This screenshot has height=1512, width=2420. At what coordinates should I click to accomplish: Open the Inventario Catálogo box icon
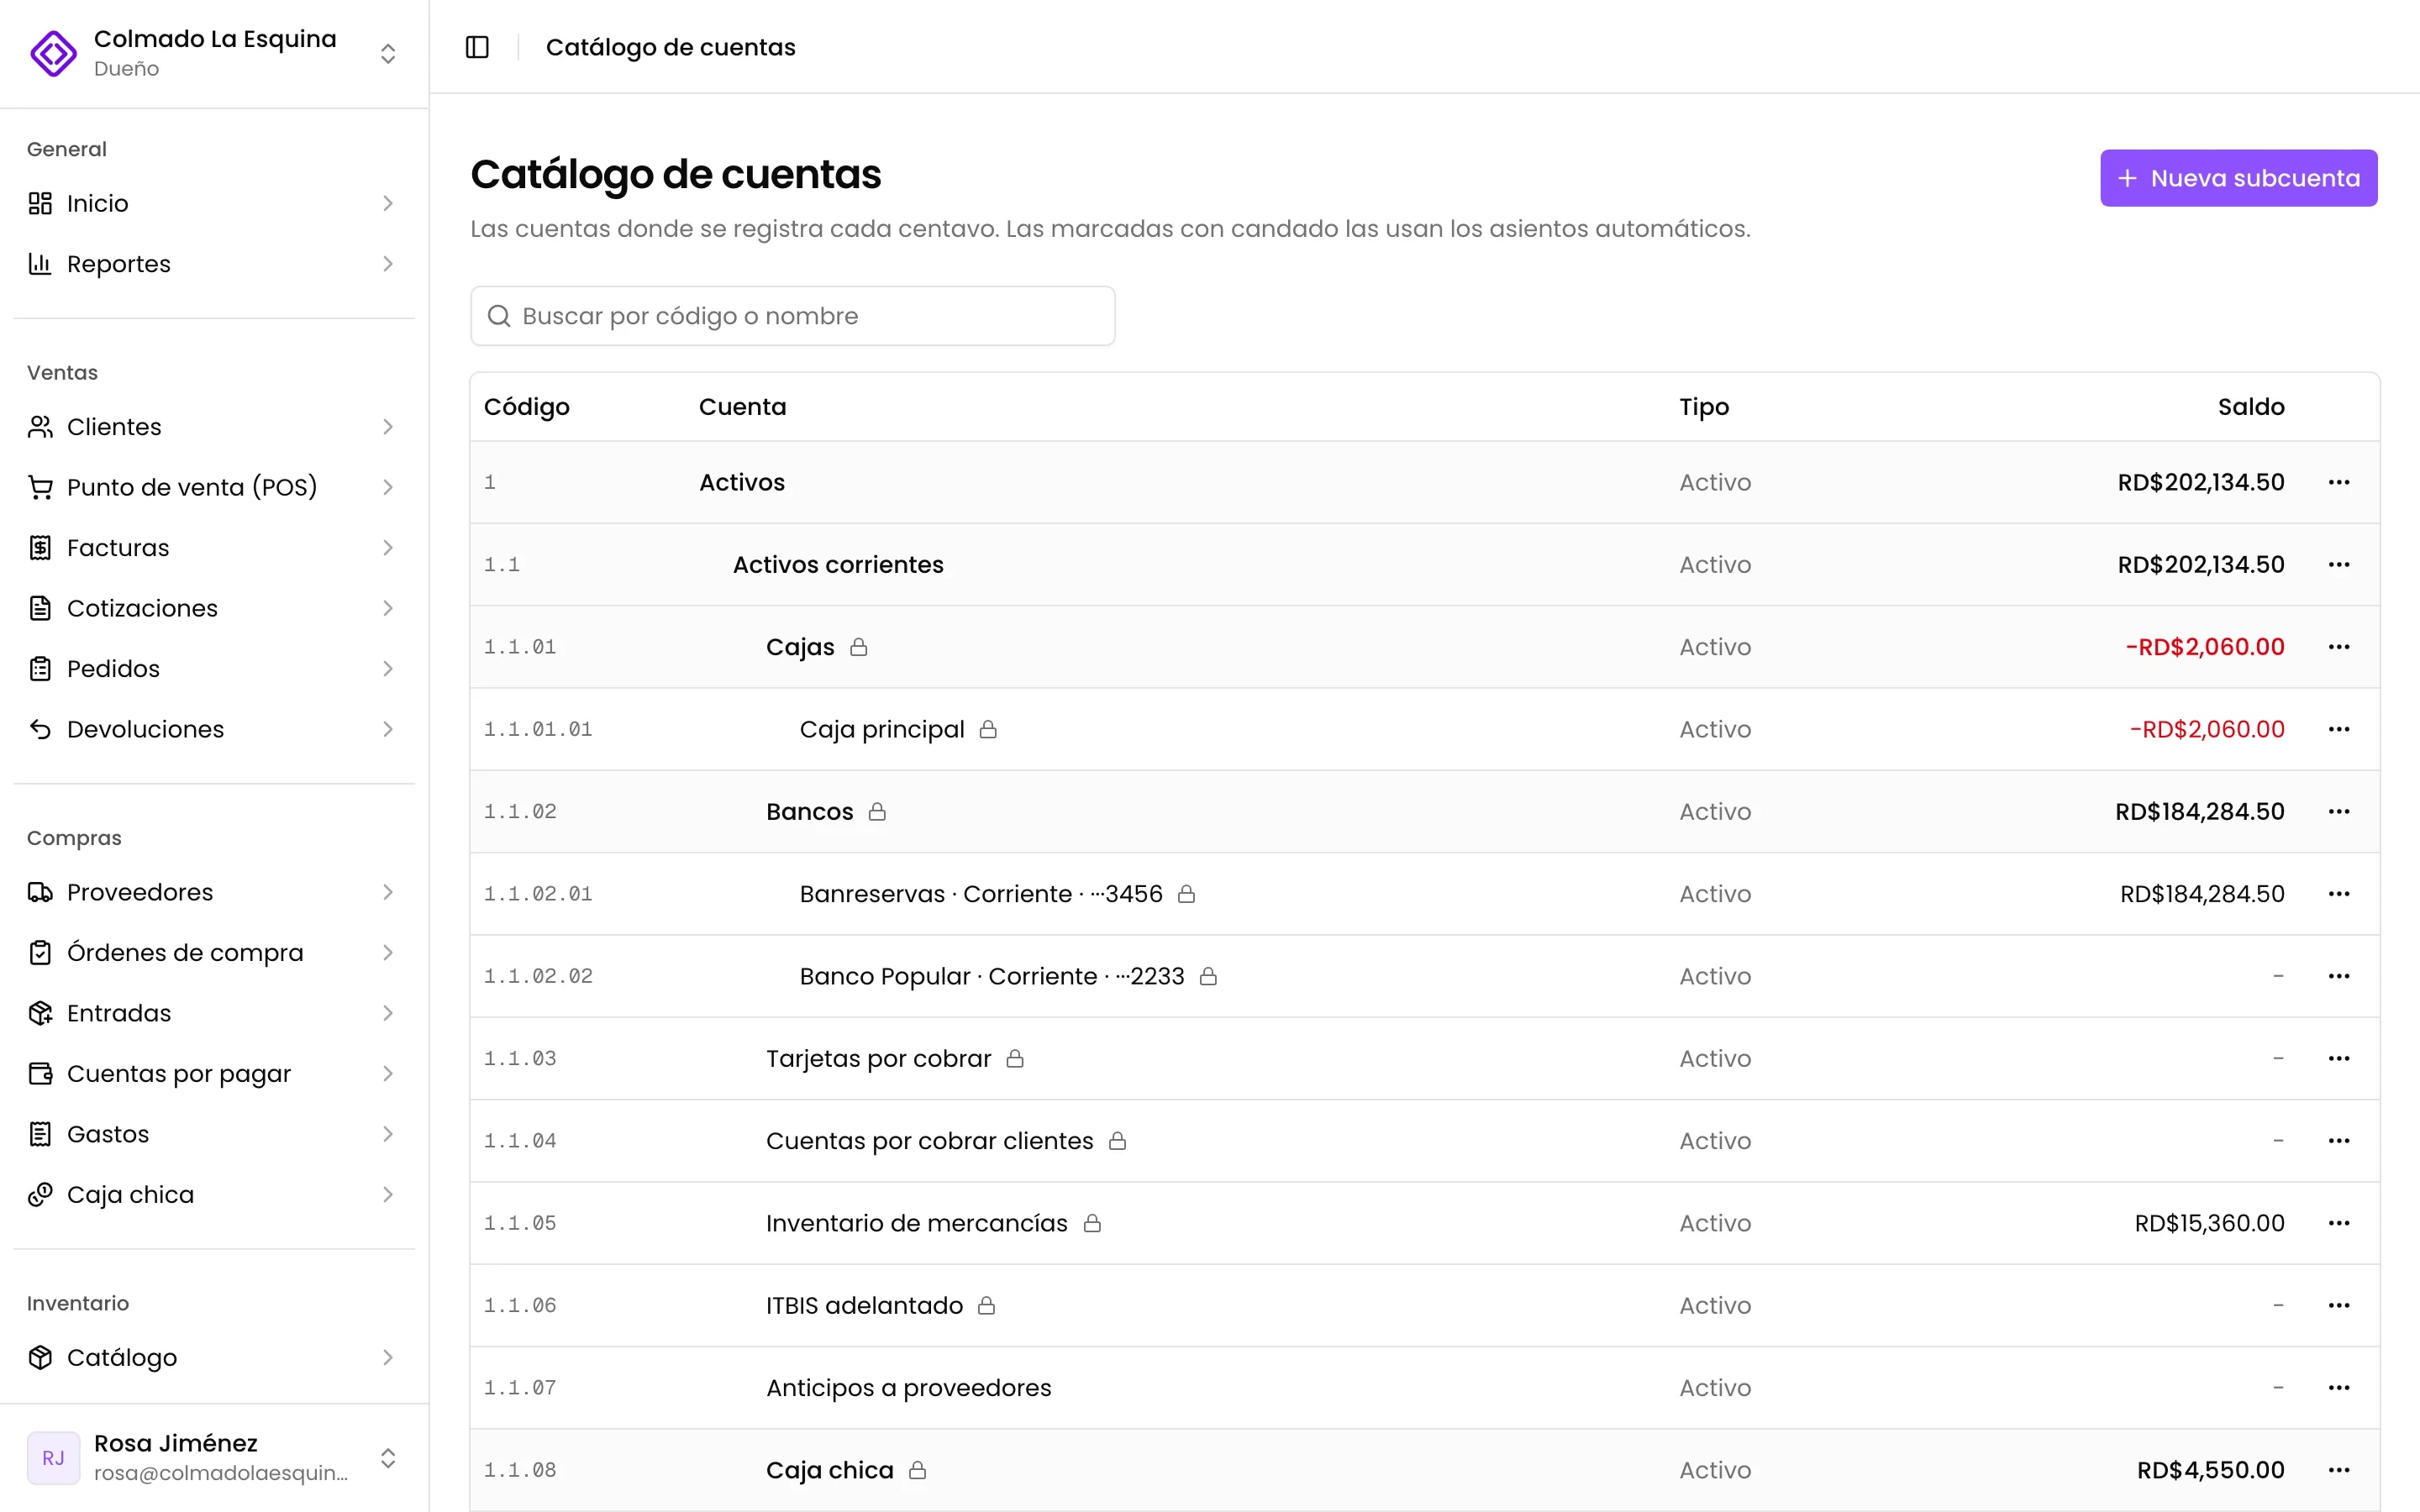coord(40,1358)
